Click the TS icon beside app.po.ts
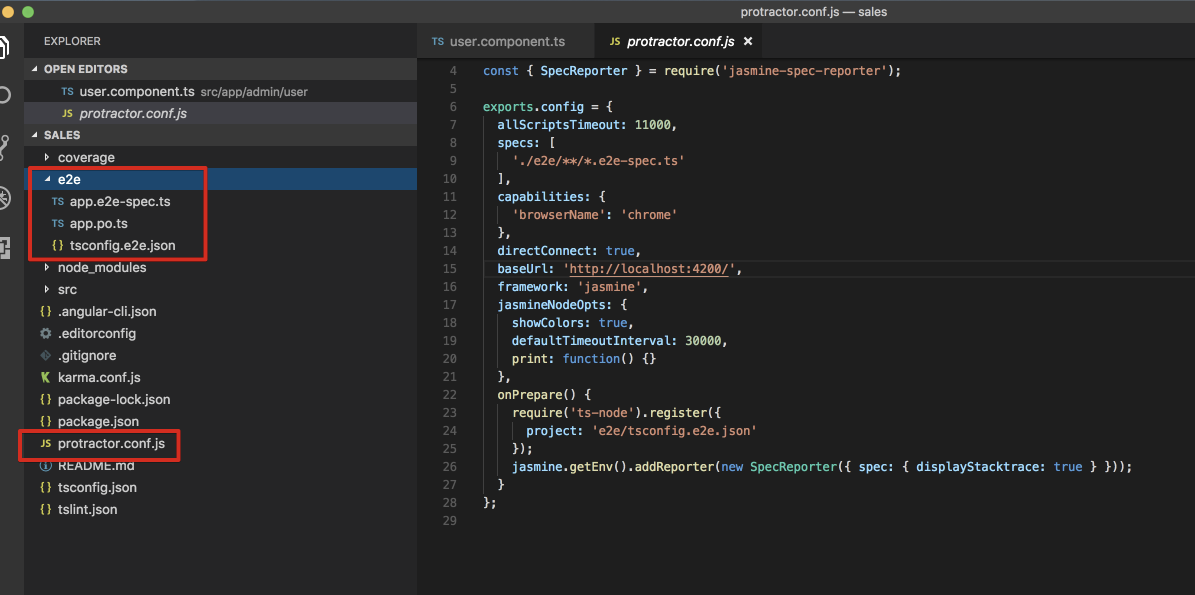Viewport: 1195px width, 595px height. click(x=58, y=224)
